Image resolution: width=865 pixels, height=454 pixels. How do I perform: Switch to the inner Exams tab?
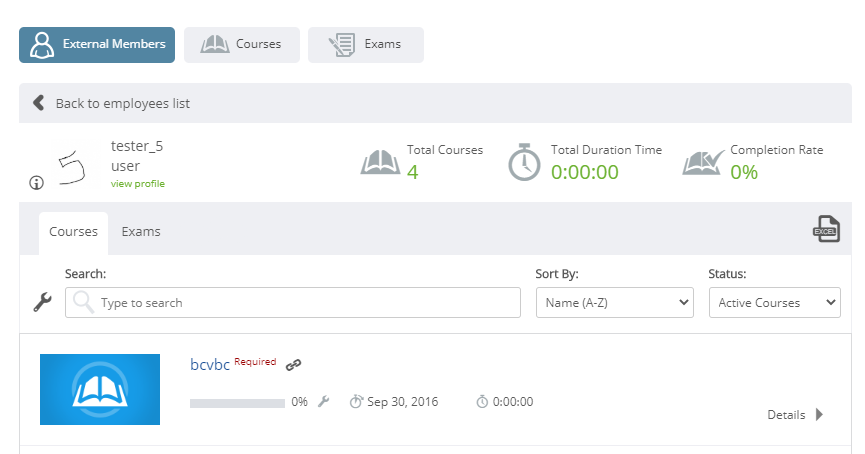[141, 232]
